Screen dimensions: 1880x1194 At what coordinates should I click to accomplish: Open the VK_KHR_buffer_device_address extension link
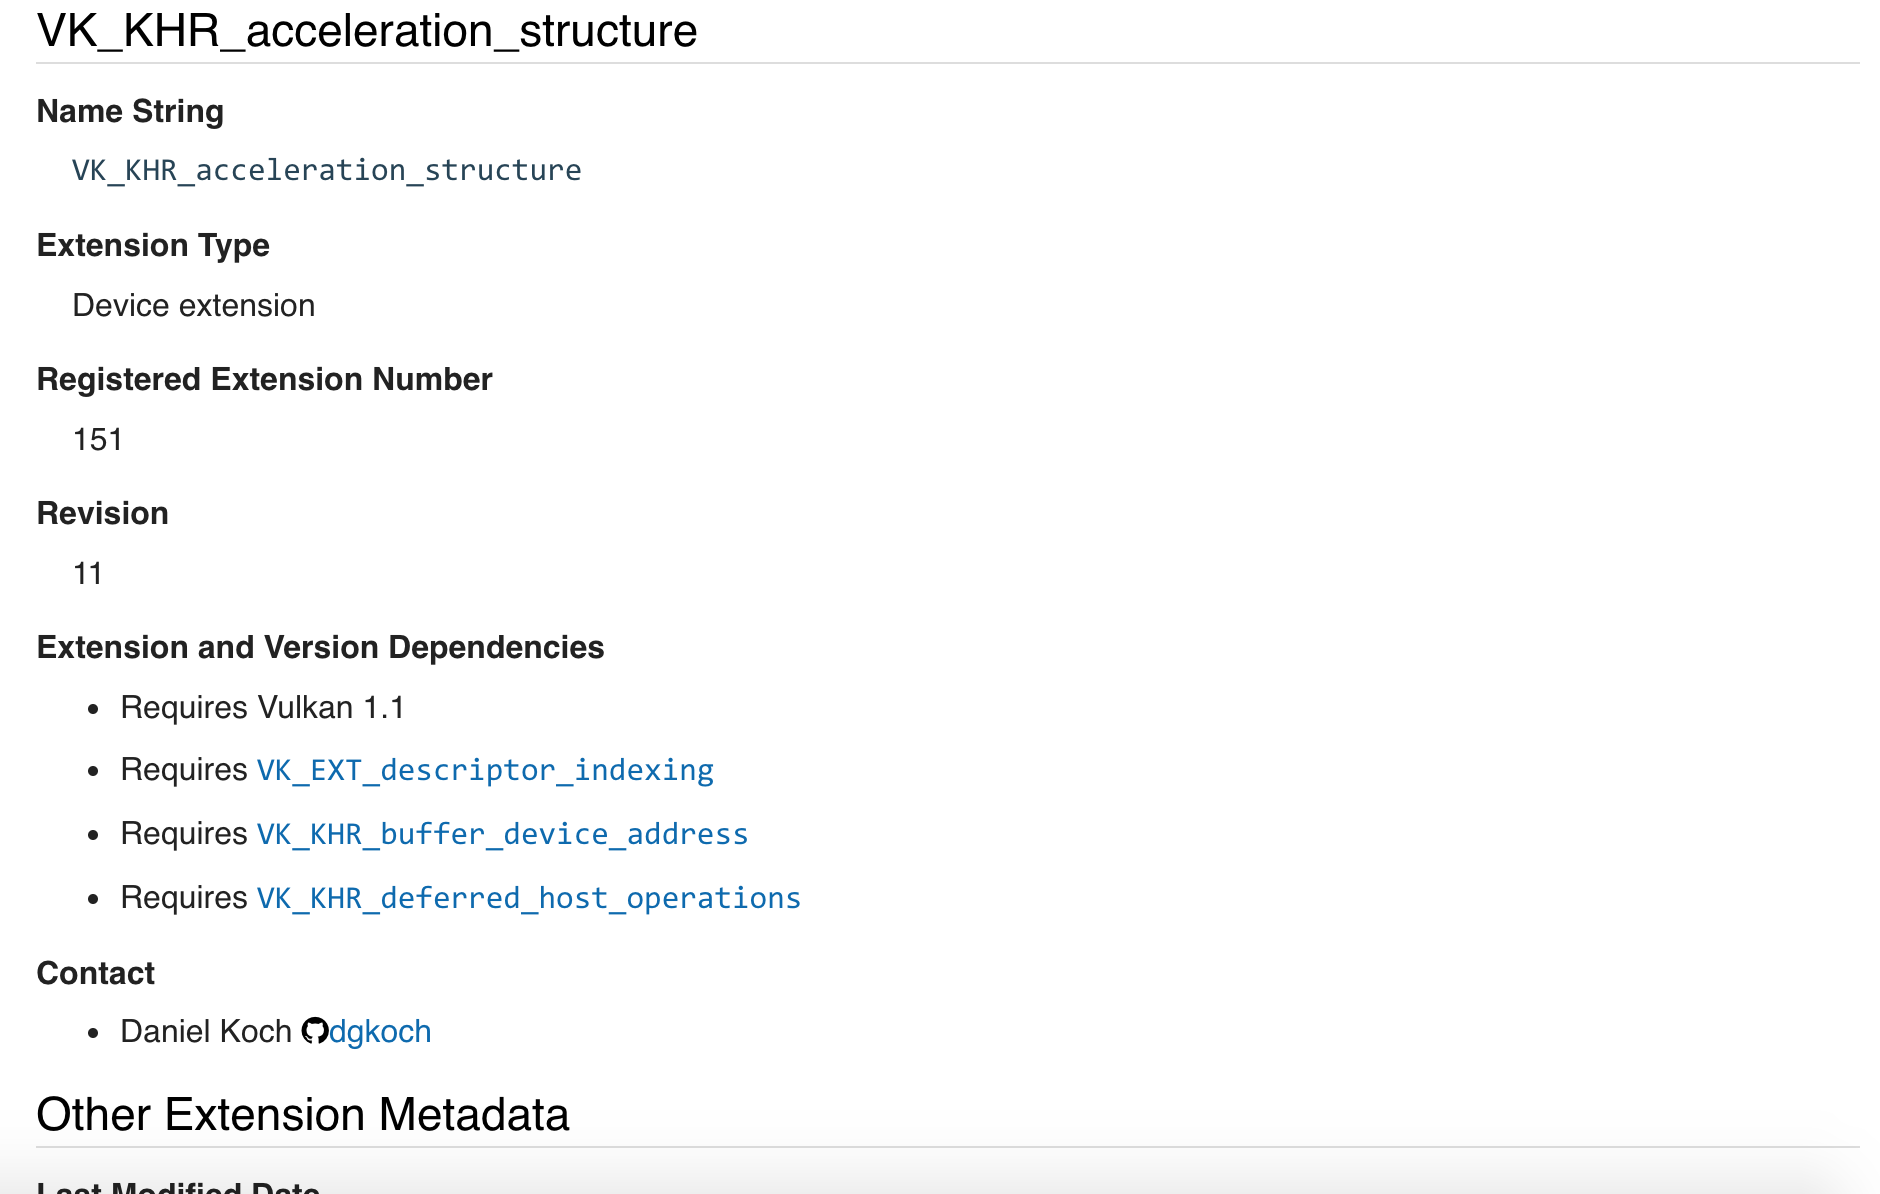point(500,834)
